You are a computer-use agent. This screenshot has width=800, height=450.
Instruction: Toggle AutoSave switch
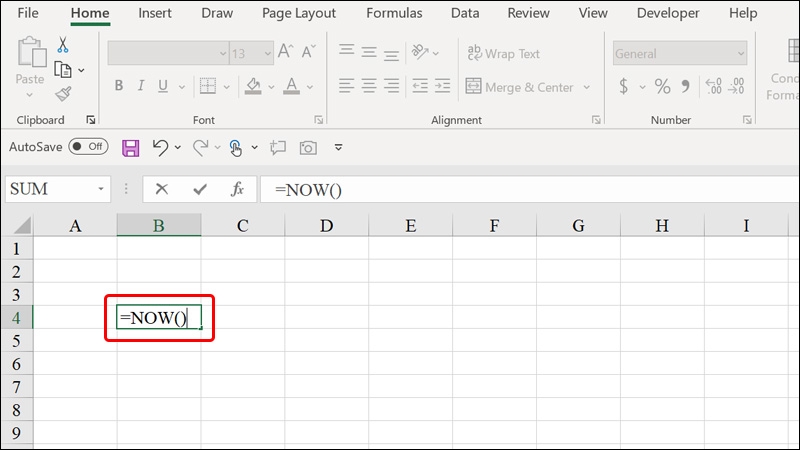pos(88,146)
